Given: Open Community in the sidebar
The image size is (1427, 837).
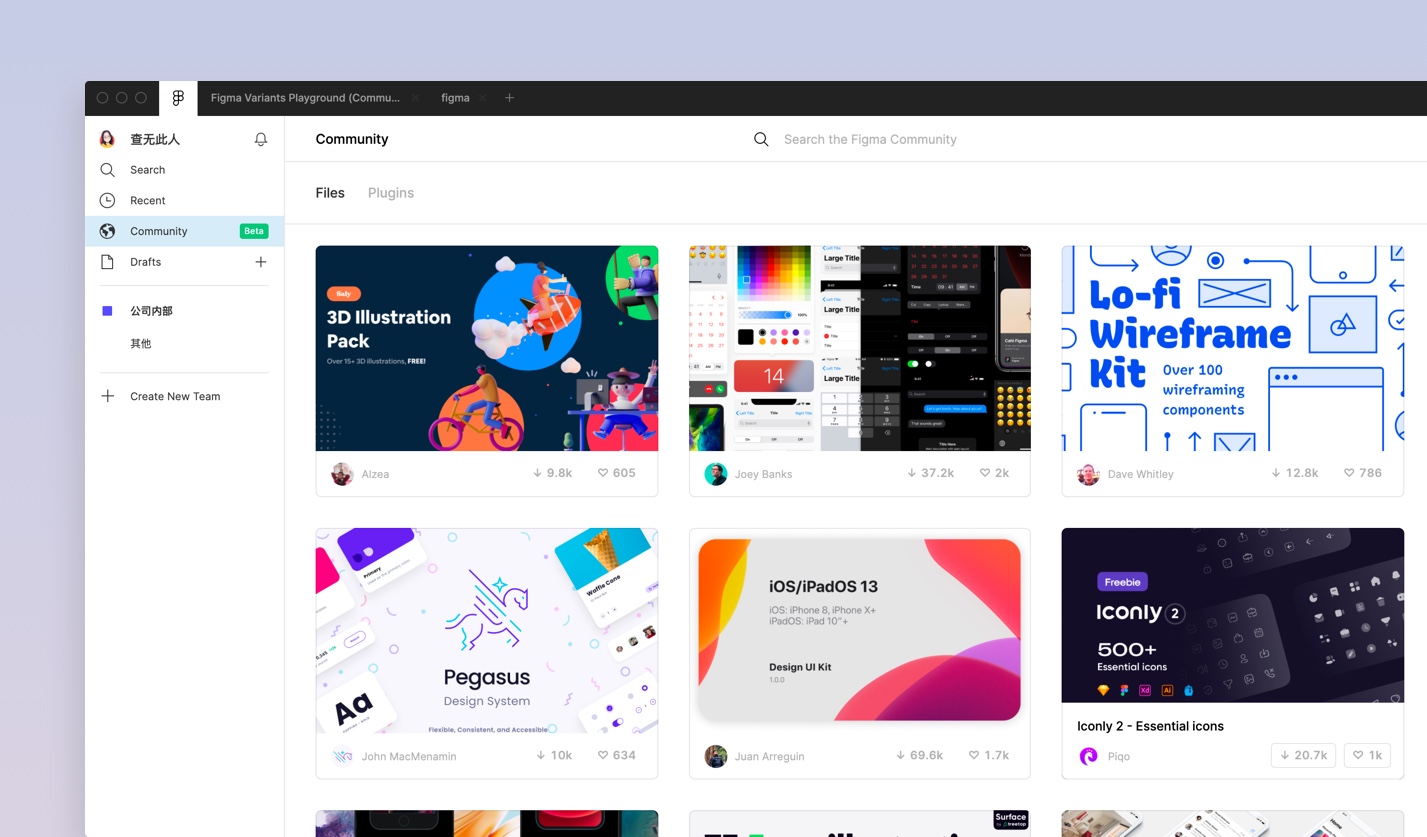Looking at the screenshot, I should click(184, 231).
